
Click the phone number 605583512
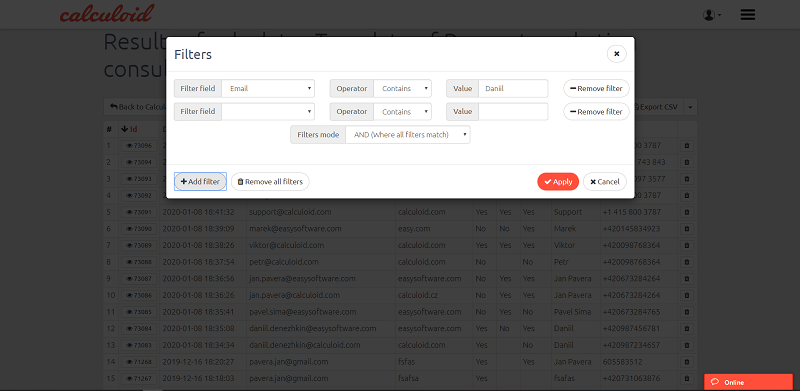(x=621, y=362)
